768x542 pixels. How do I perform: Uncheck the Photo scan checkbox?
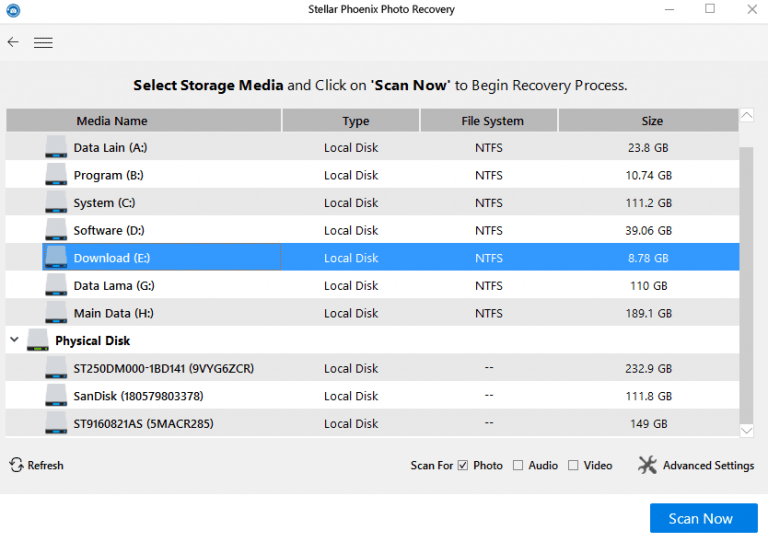tap(463, 465)
